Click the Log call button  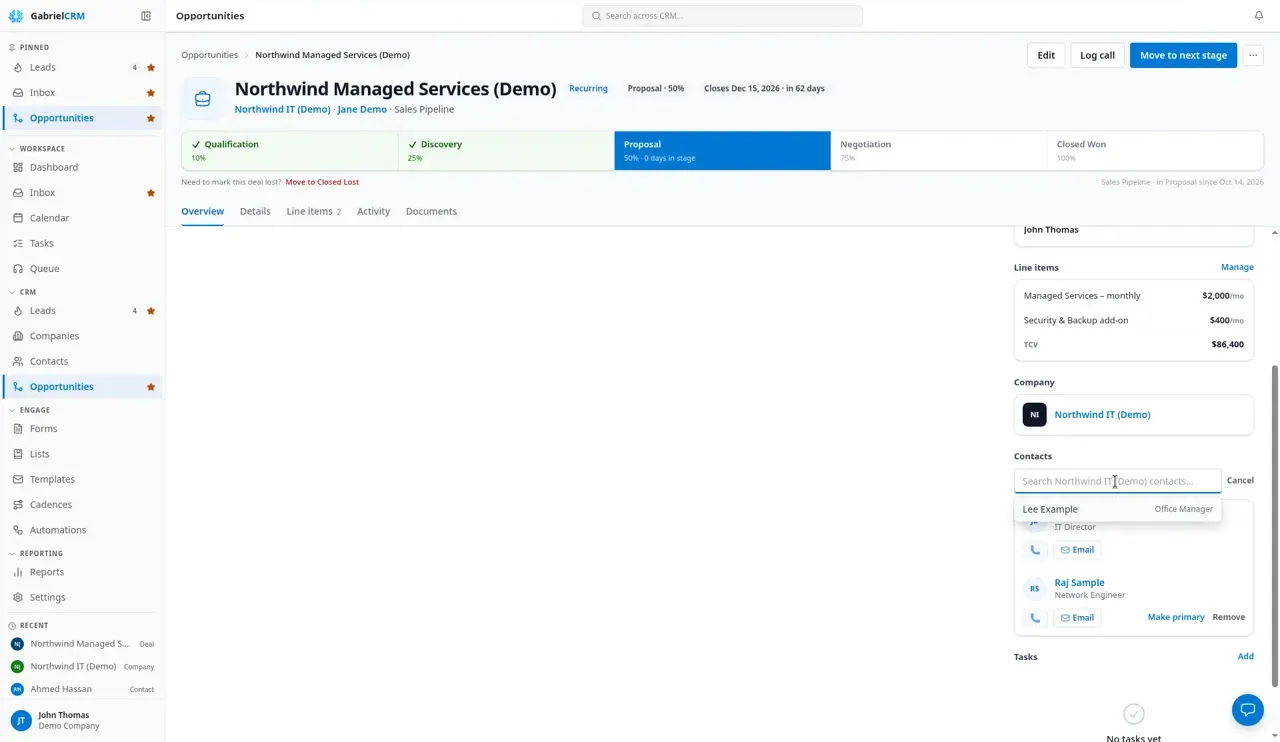(1097, 55)
